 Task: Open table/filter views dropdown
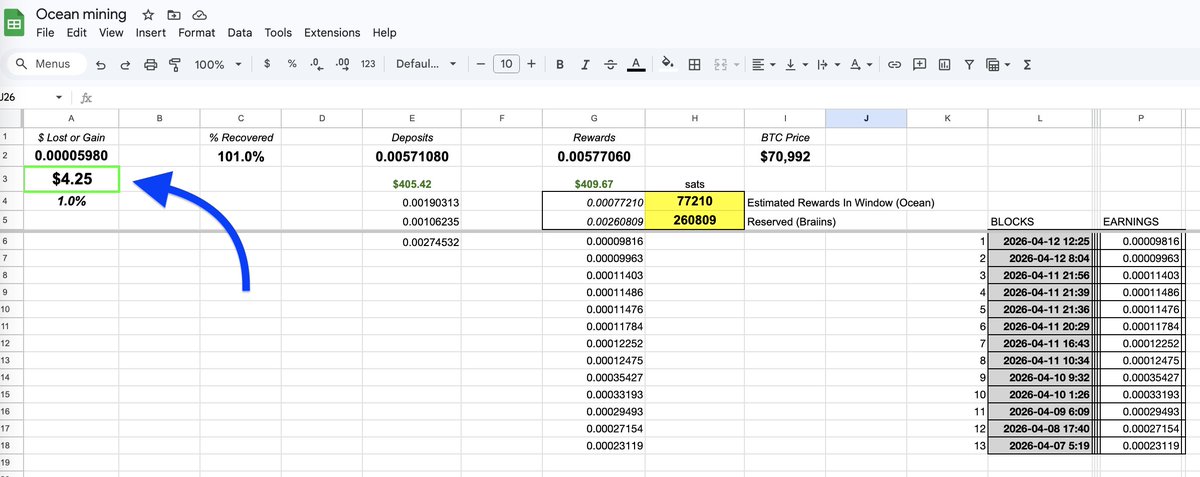tap(998, 64)
